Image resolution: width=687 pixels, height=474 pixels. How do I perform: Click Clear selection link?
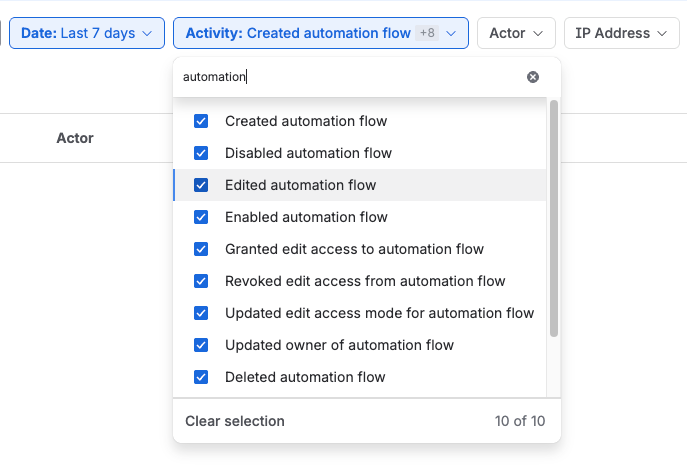(x=235, y=421)
